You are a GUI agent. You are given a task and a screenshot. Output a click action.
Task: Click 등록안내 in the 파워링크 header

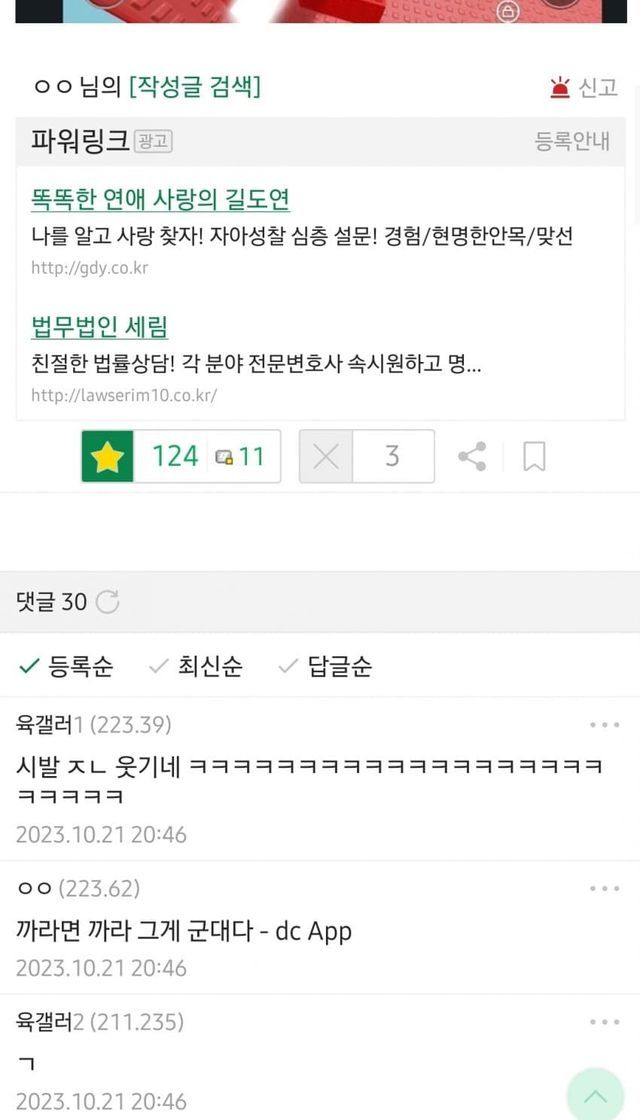[x=572, y=141]
